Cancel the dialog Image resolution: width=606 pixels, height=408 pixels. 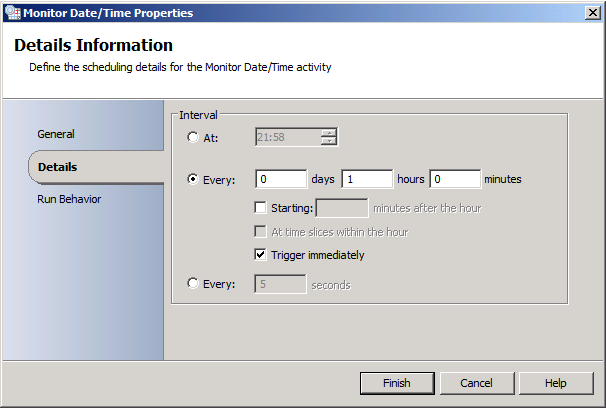(x=476, y=383)
